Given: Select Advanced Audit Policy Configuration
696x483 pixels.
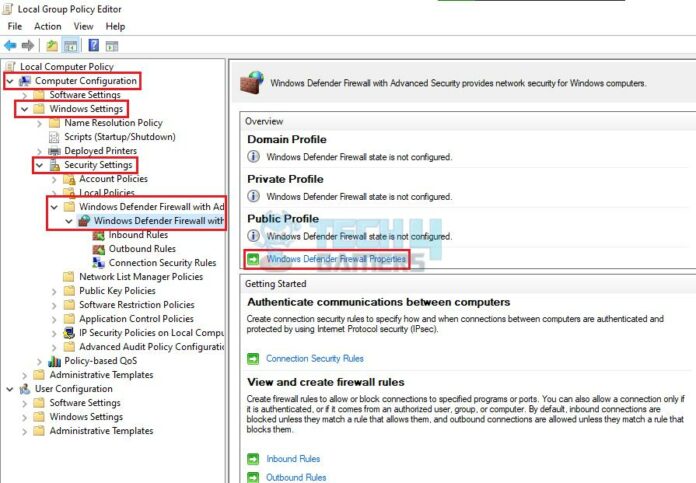Looking at the screenshot, I should (x=151, y=347).
